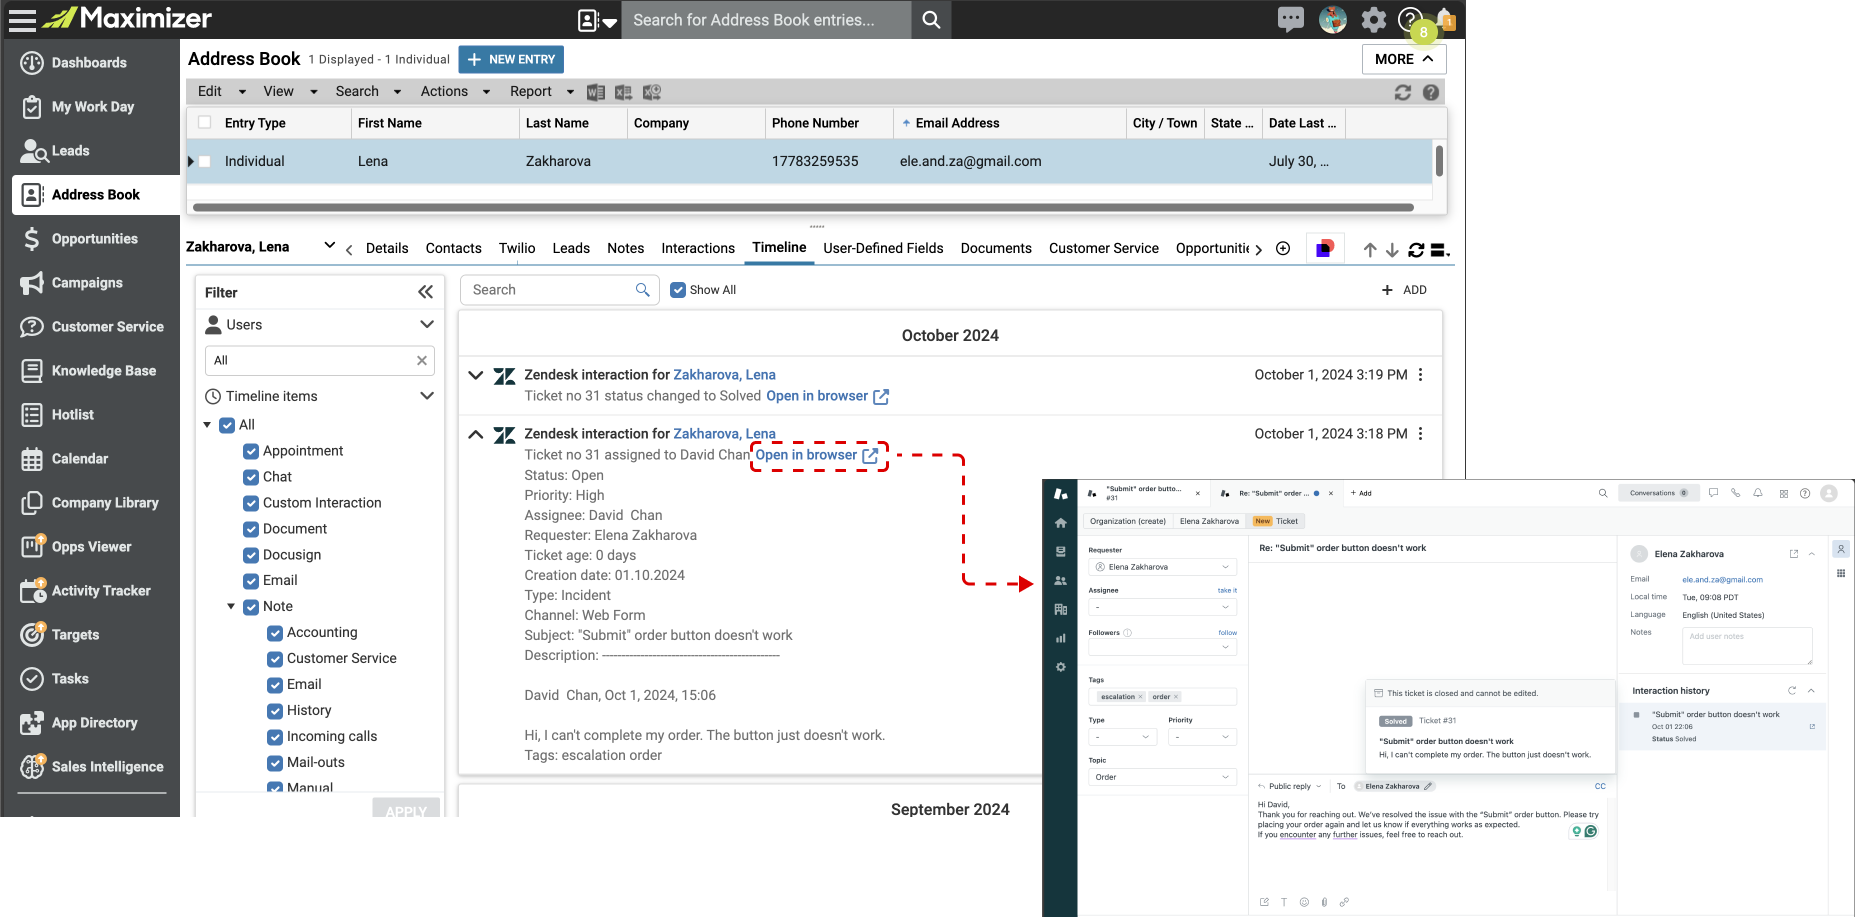Open options for October 1 3:19 PM entry
This screenshot has width=1855, height=917.
pos(1421,375)
